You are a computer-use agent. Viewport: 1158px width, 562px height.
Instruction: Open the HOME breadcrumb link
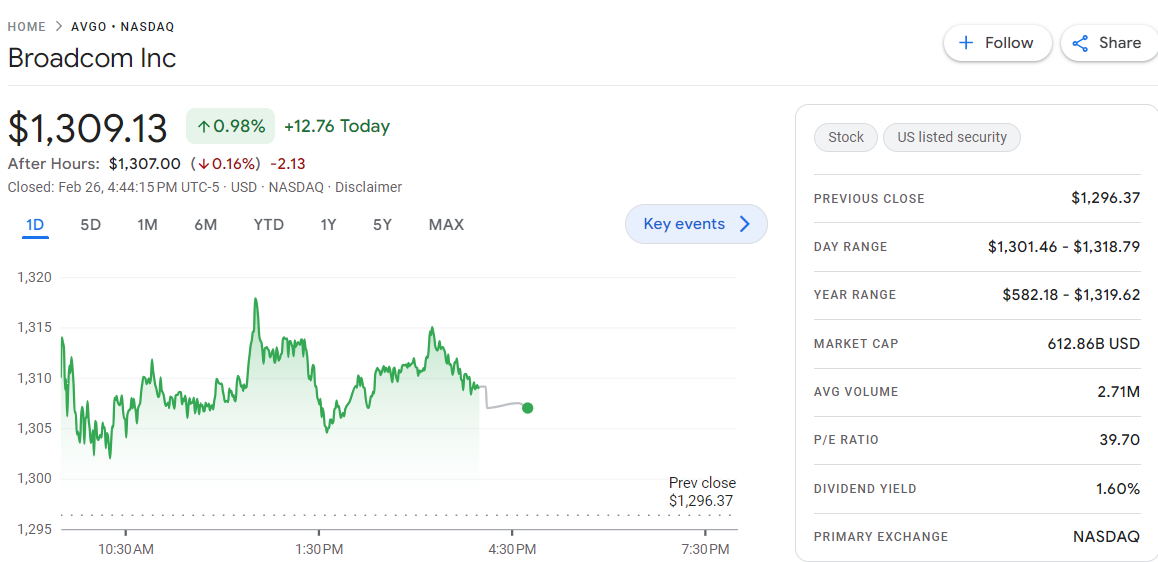(27, 27)
